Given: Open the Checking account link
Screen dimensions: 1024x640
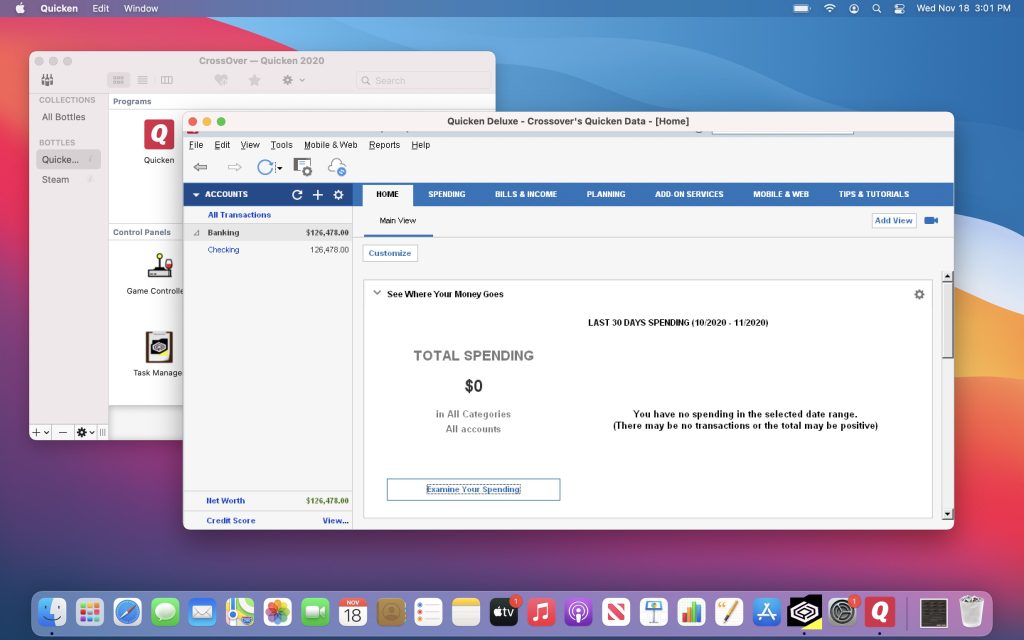Looking at the screenshot, I should (223, 250).
